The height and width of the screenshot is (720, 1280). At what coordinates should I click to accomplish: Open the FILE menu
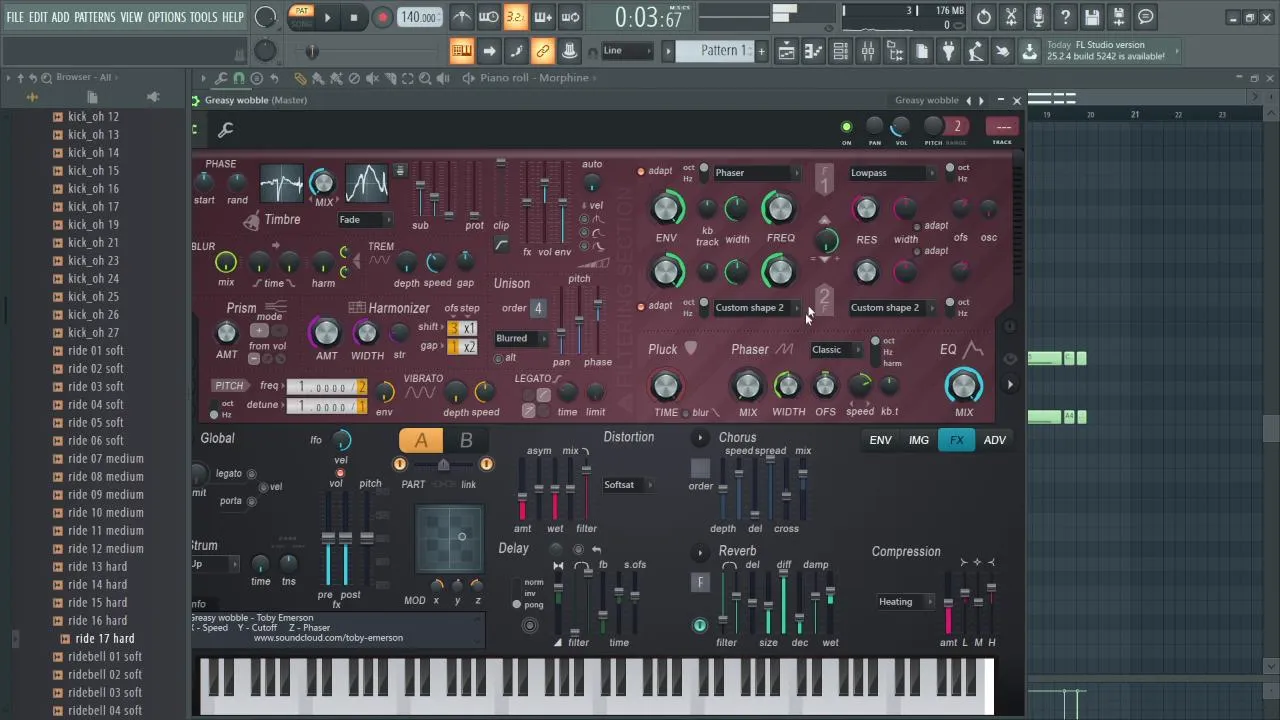[x=15, y=17]
